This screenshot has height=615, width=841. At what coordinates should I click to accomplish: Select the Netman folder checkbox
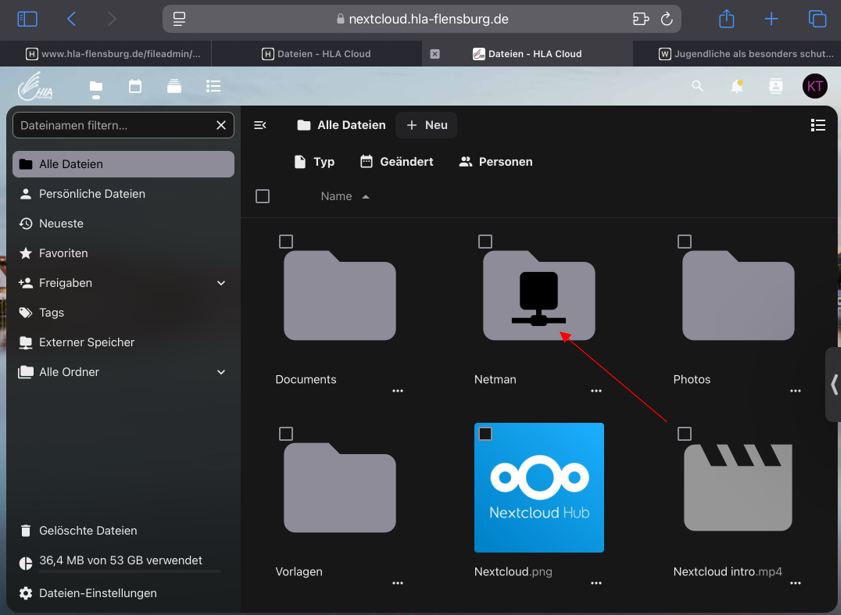(485, 241)
